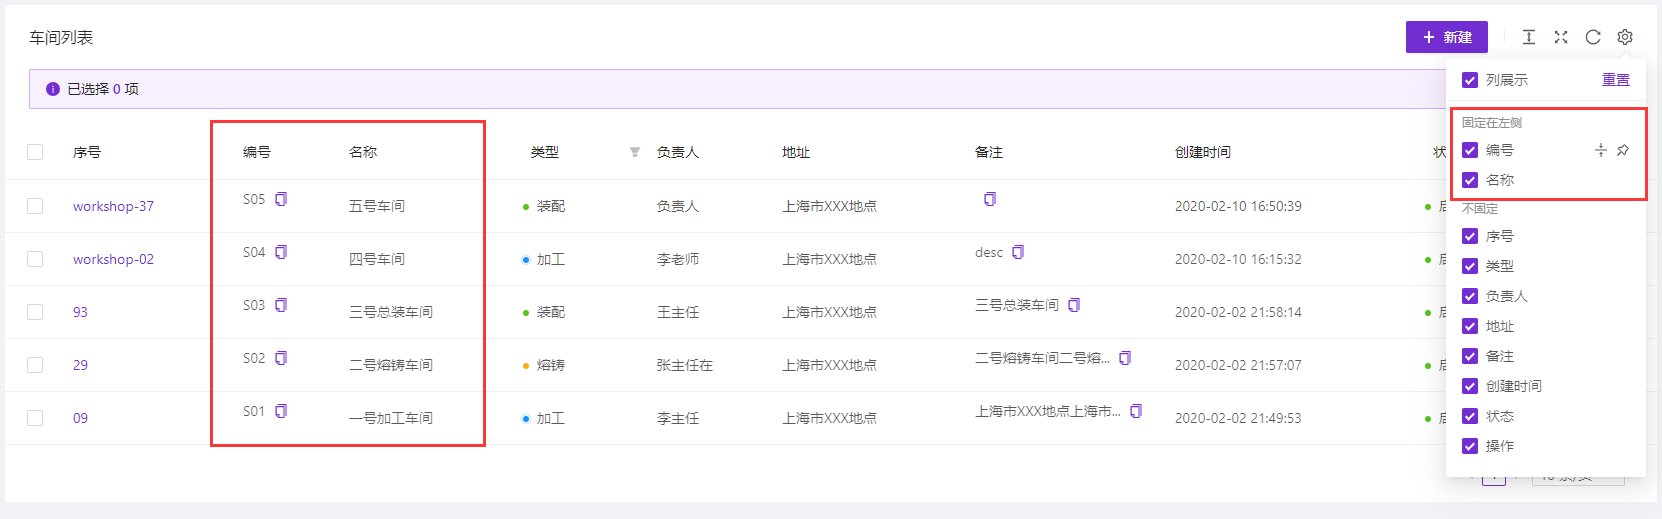Copy code S03 using copy icon

point(281,305)
